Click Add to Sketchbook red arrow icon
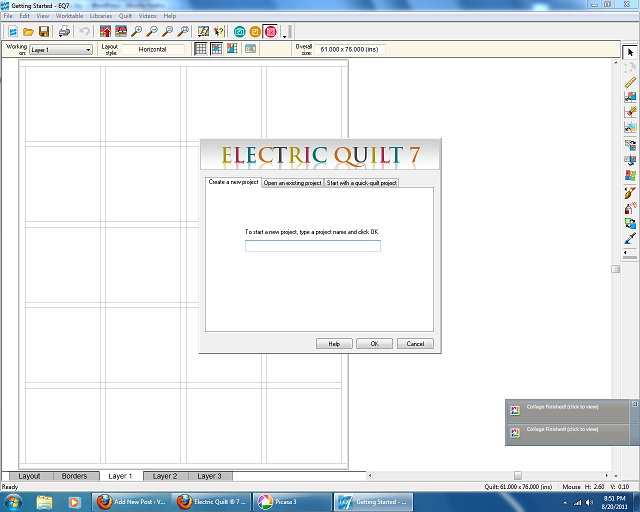Image resolution: width=640 pixels, height=512 pixels. tap(105, 31)
